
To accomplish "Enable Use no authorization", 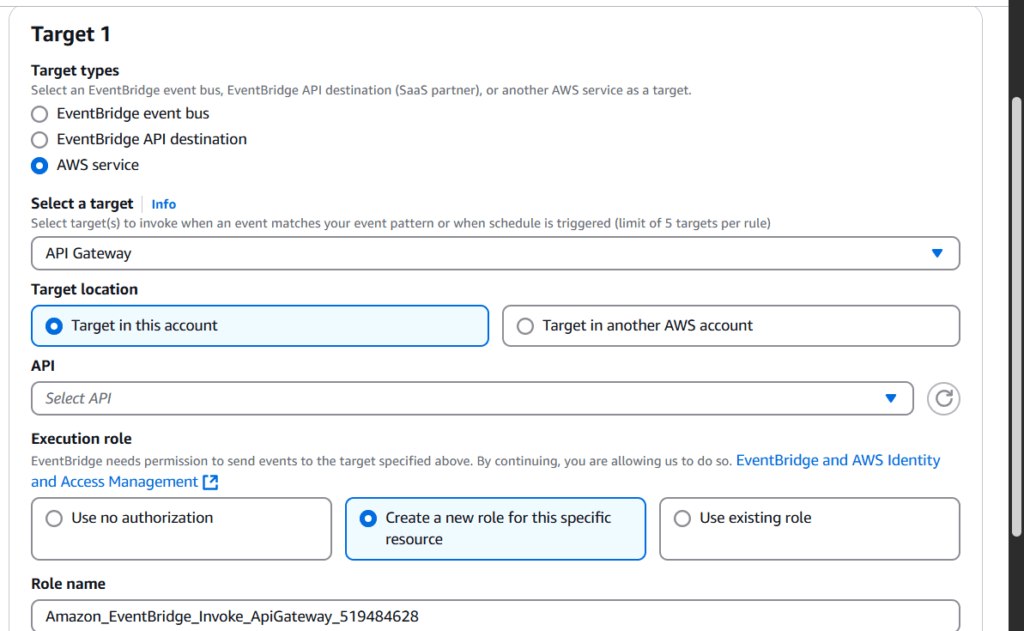I will pos(55,518).
